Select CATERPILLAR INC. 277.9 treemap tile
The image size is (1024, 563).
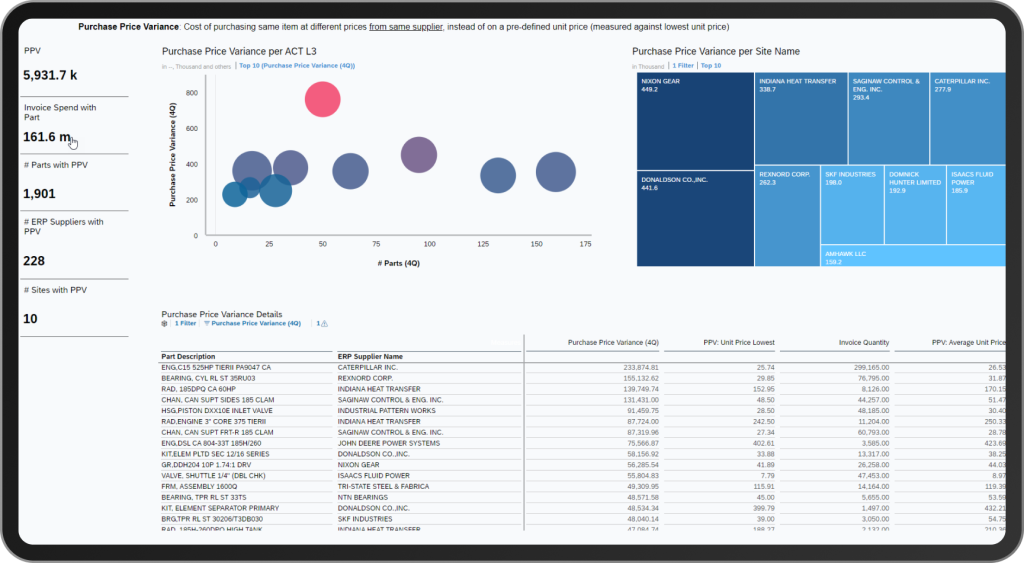coord(968,118)
